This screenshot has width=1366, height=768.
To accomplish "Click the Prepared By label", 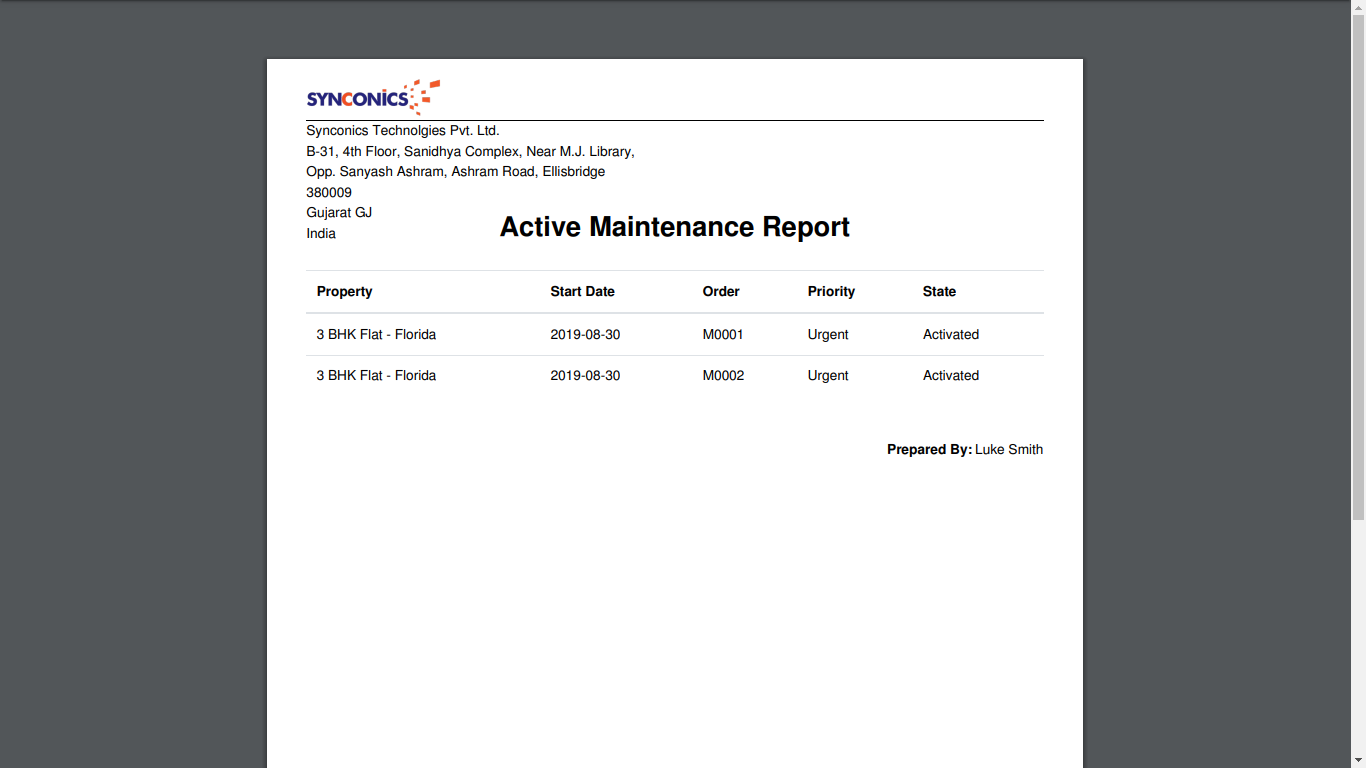I will 929,450.
